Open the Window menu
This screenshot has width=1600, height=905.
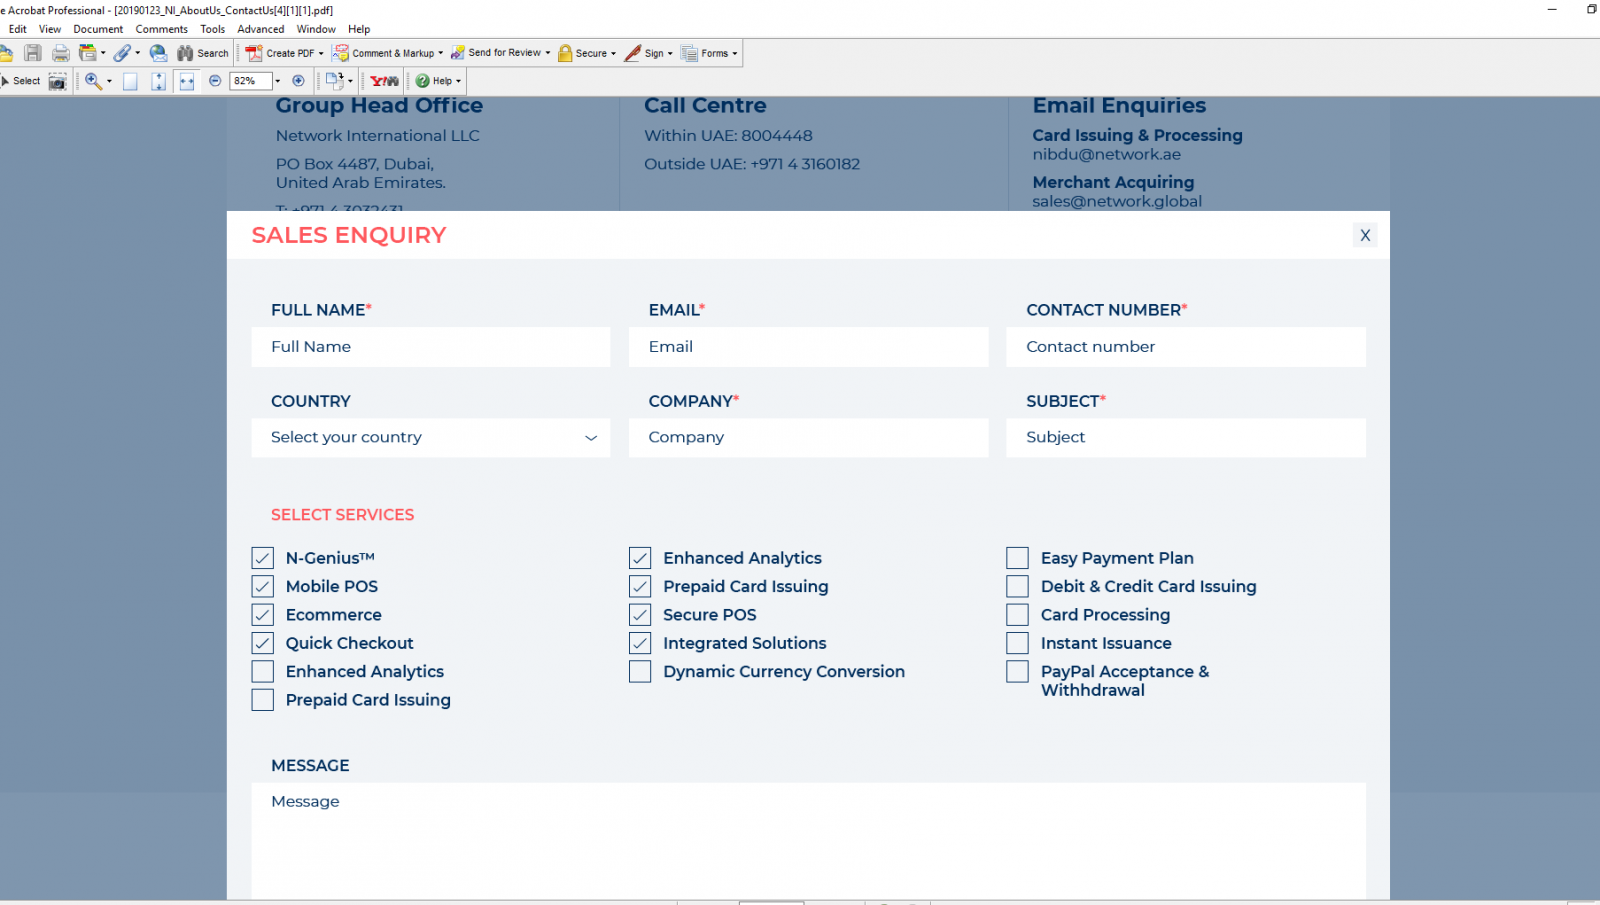point(316,29)
